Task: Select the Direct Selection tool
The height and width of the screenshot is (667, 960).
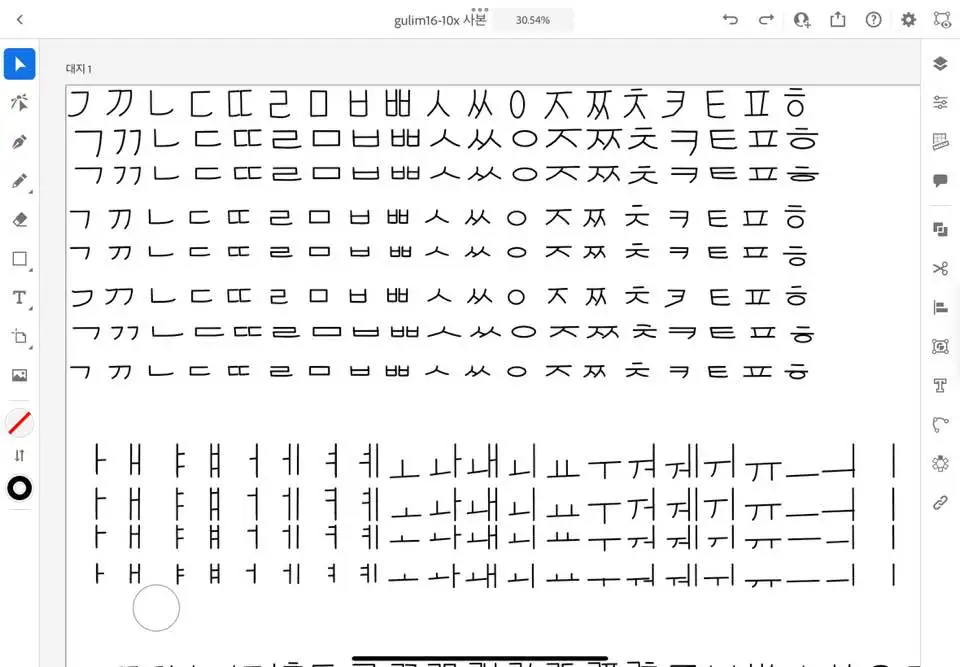Action: coord(19,102)
